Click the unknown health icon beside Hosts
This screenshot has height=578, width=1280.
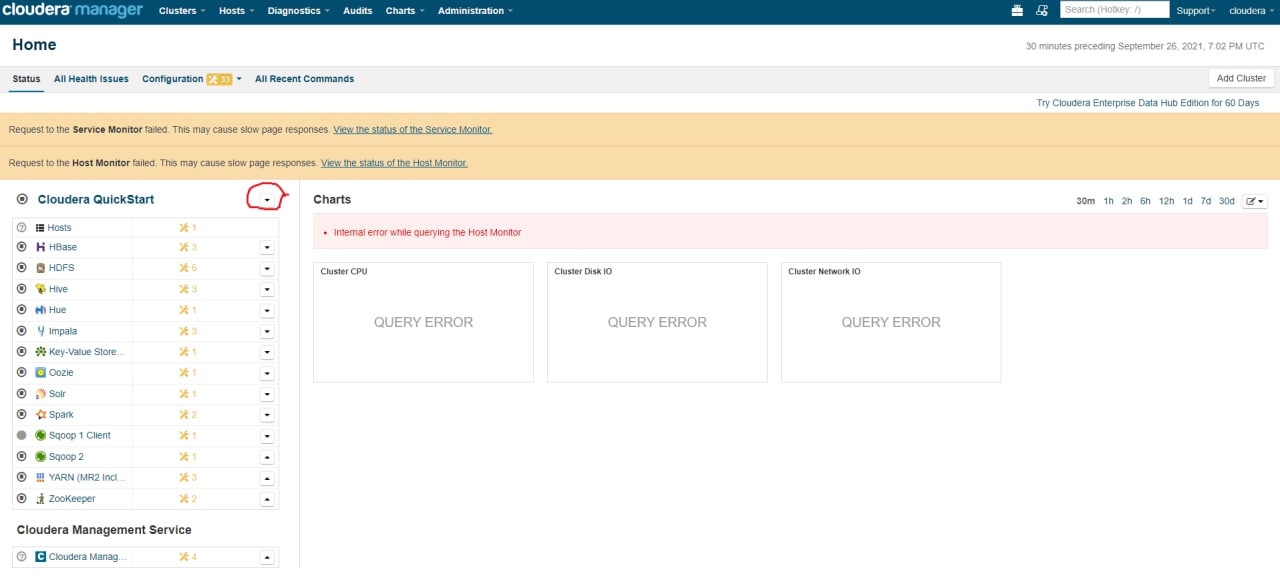click(x=22, y=228)
